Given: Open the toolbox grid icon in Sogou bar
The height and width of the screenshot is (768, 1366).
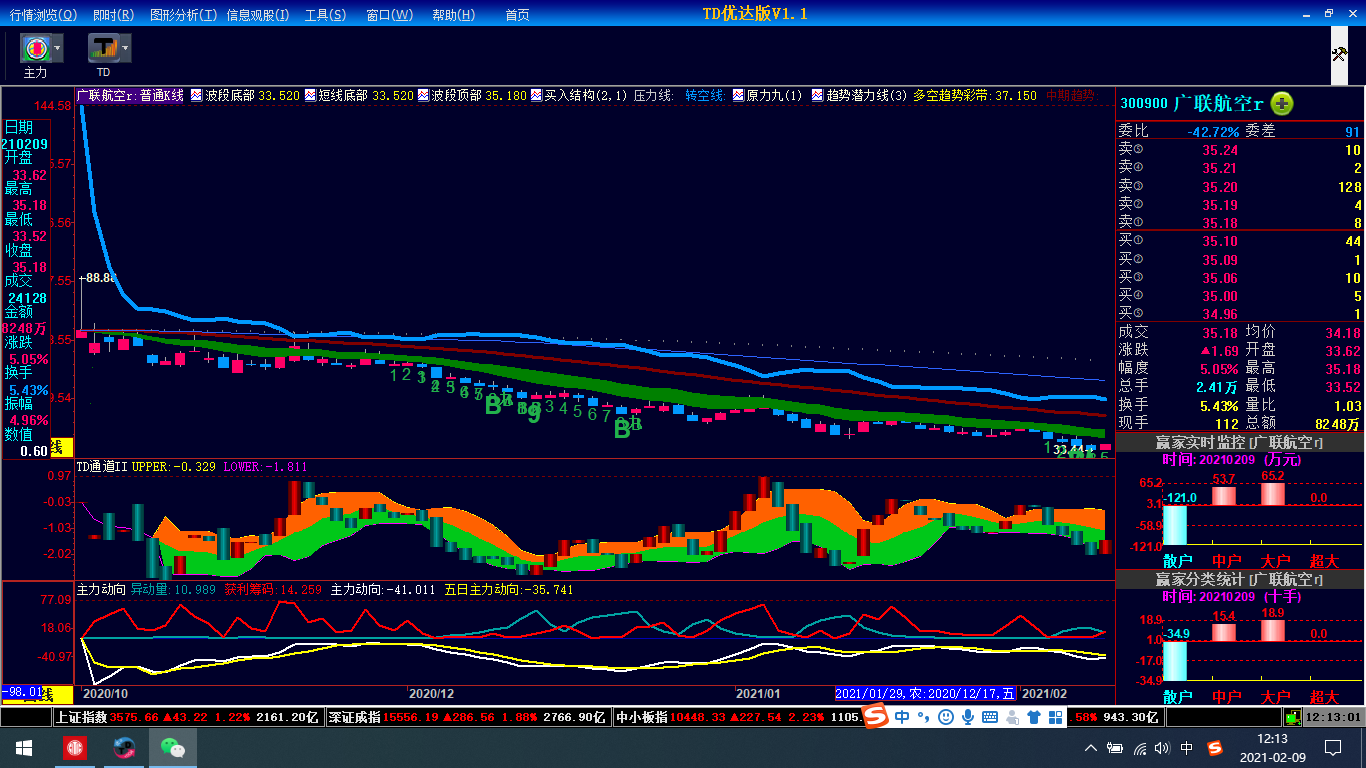Looking at the screenshot, I should point(1056,717).
